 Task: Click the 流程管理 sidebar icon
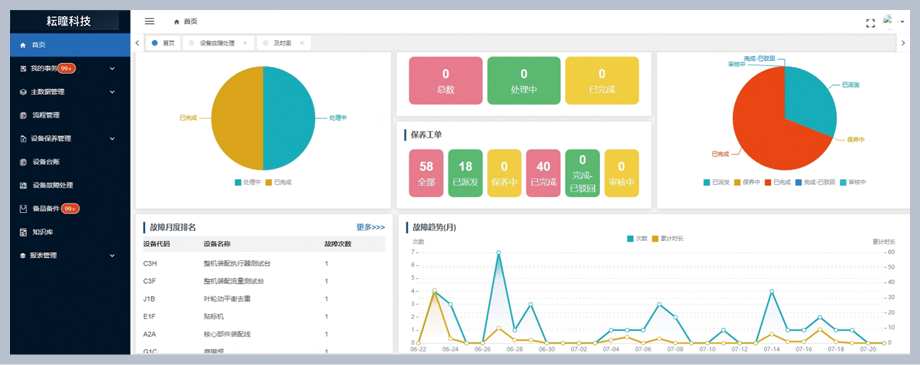pyautogui.click(x=23, y=115)
